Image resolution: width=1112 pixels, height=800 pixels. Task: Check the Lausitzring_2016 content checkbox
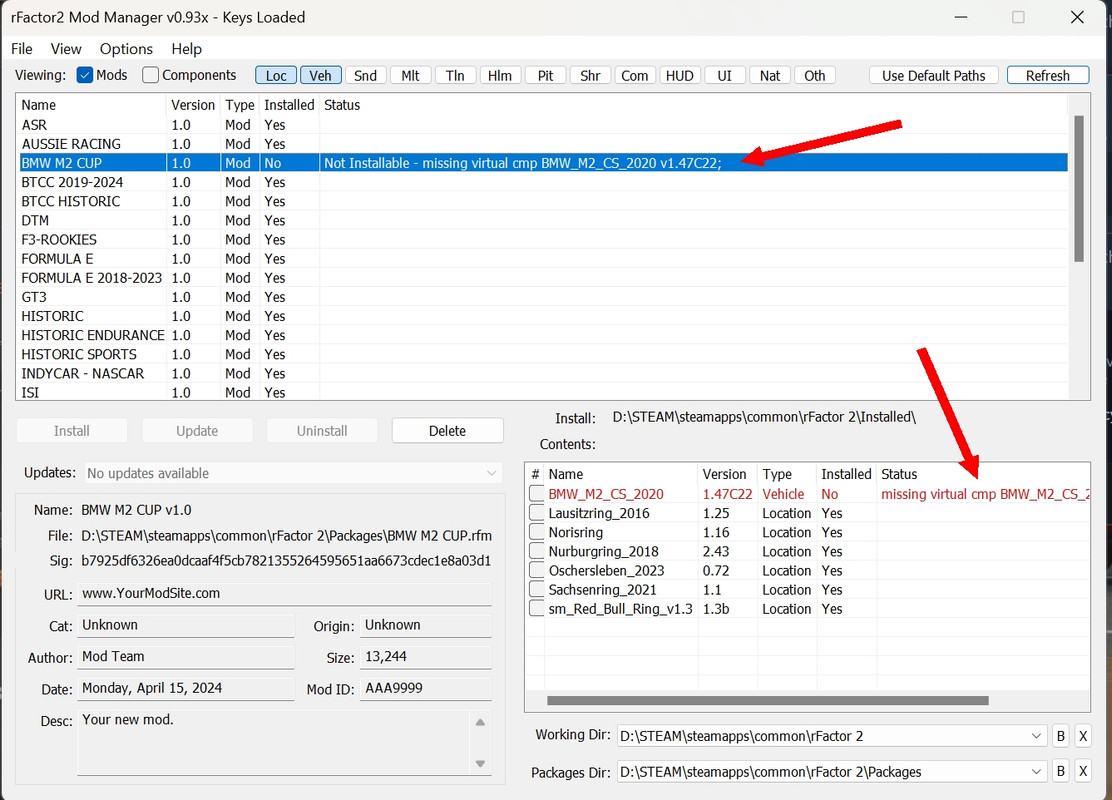pos(537,513)
